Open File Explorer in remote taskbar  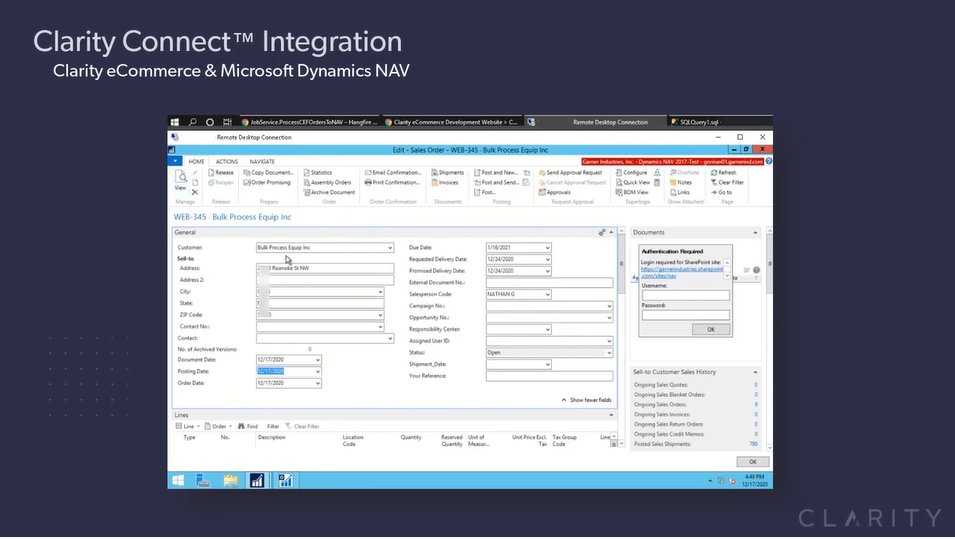pyautogui.click(x=230, y=481)
